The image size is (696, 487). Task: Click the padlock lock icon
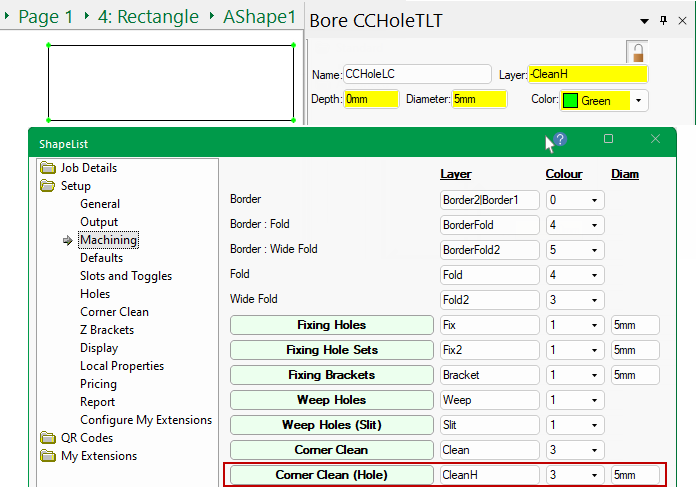click(x=636, y=51)
